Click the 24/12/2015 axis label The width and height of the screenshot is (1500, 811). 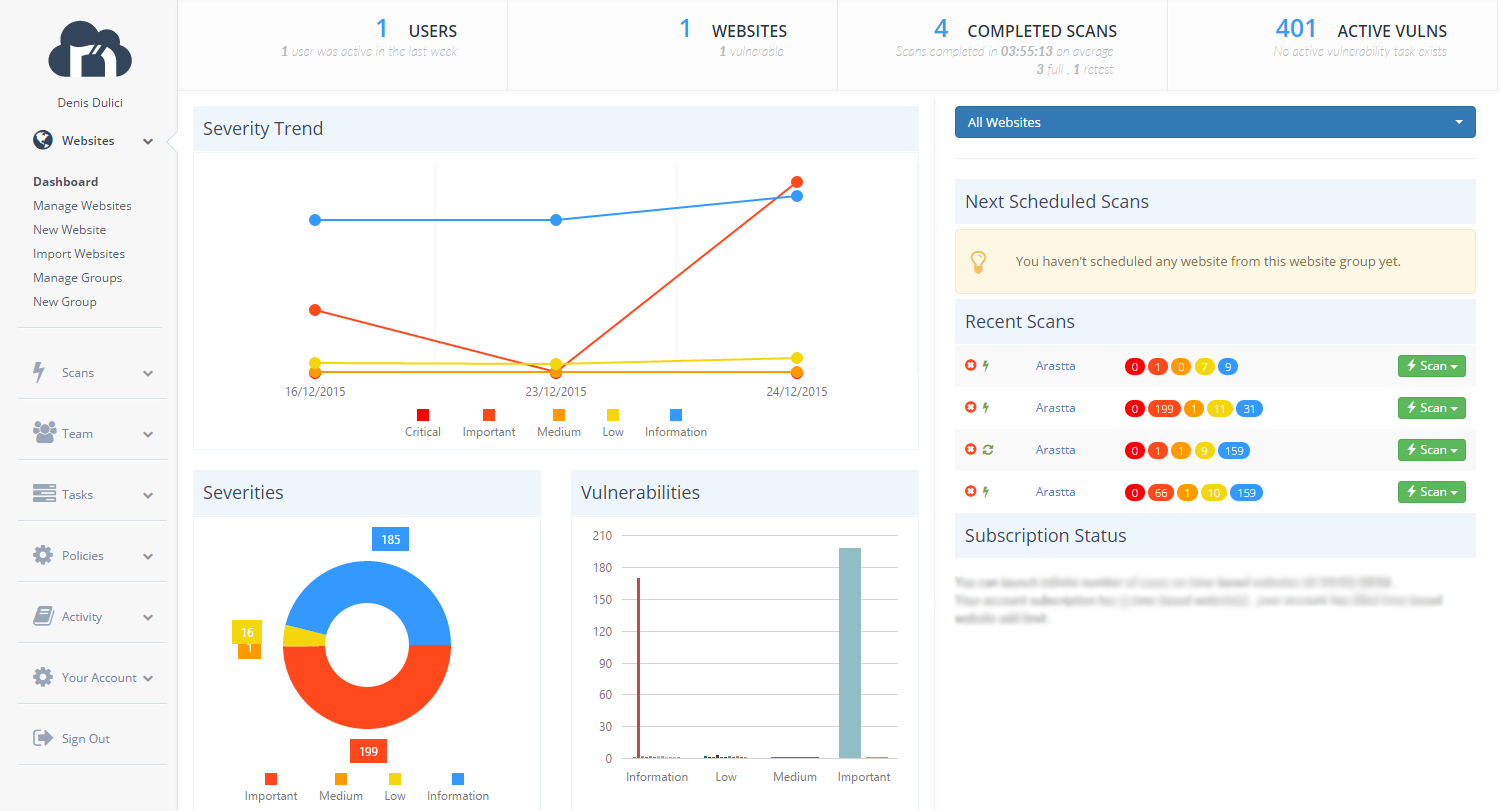[x=797, y=392]
